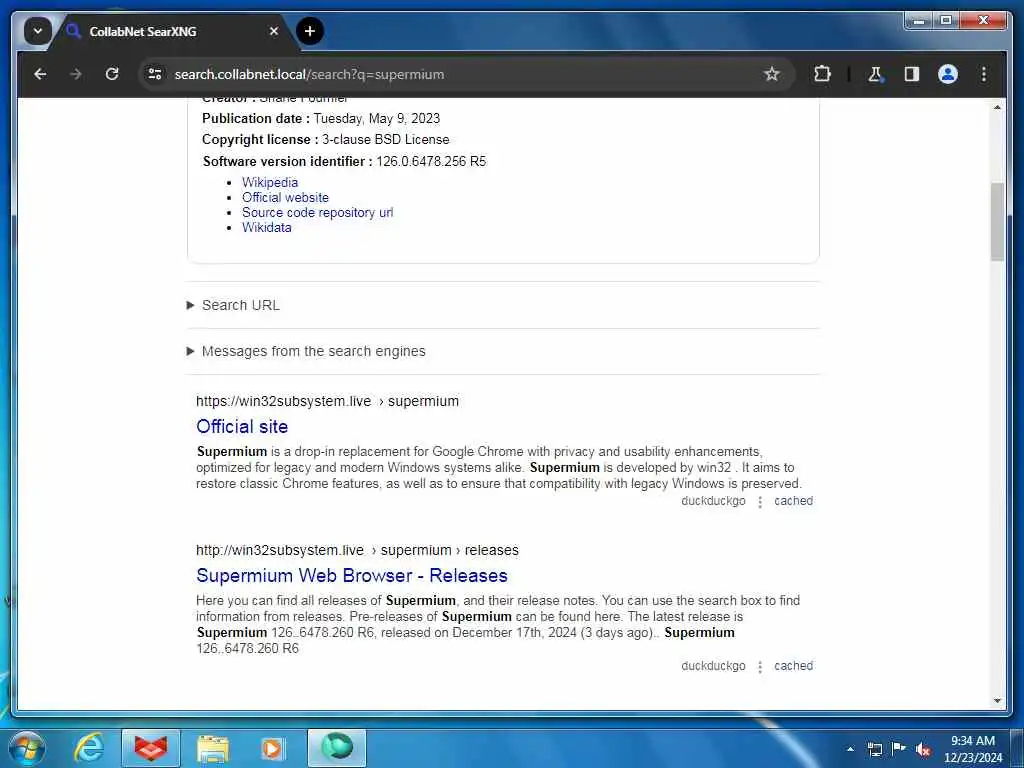Click the forward navigation arrow
The image size is (1024, 768).
(x=76, y=74)
